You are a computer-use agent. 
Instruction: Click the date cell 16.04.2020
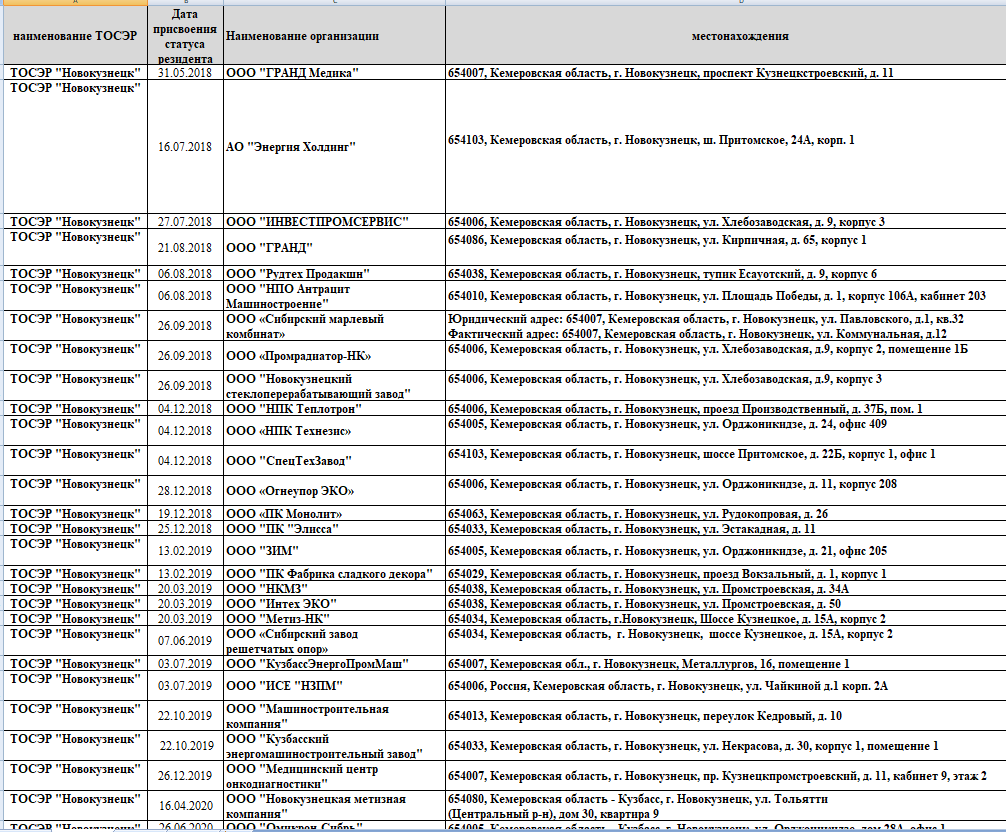(185, 805)
